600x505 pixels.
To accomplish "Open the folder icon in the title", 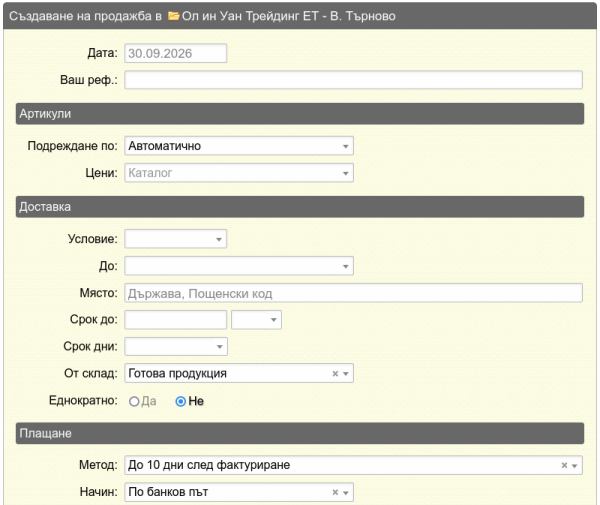I will click(173, 16).
